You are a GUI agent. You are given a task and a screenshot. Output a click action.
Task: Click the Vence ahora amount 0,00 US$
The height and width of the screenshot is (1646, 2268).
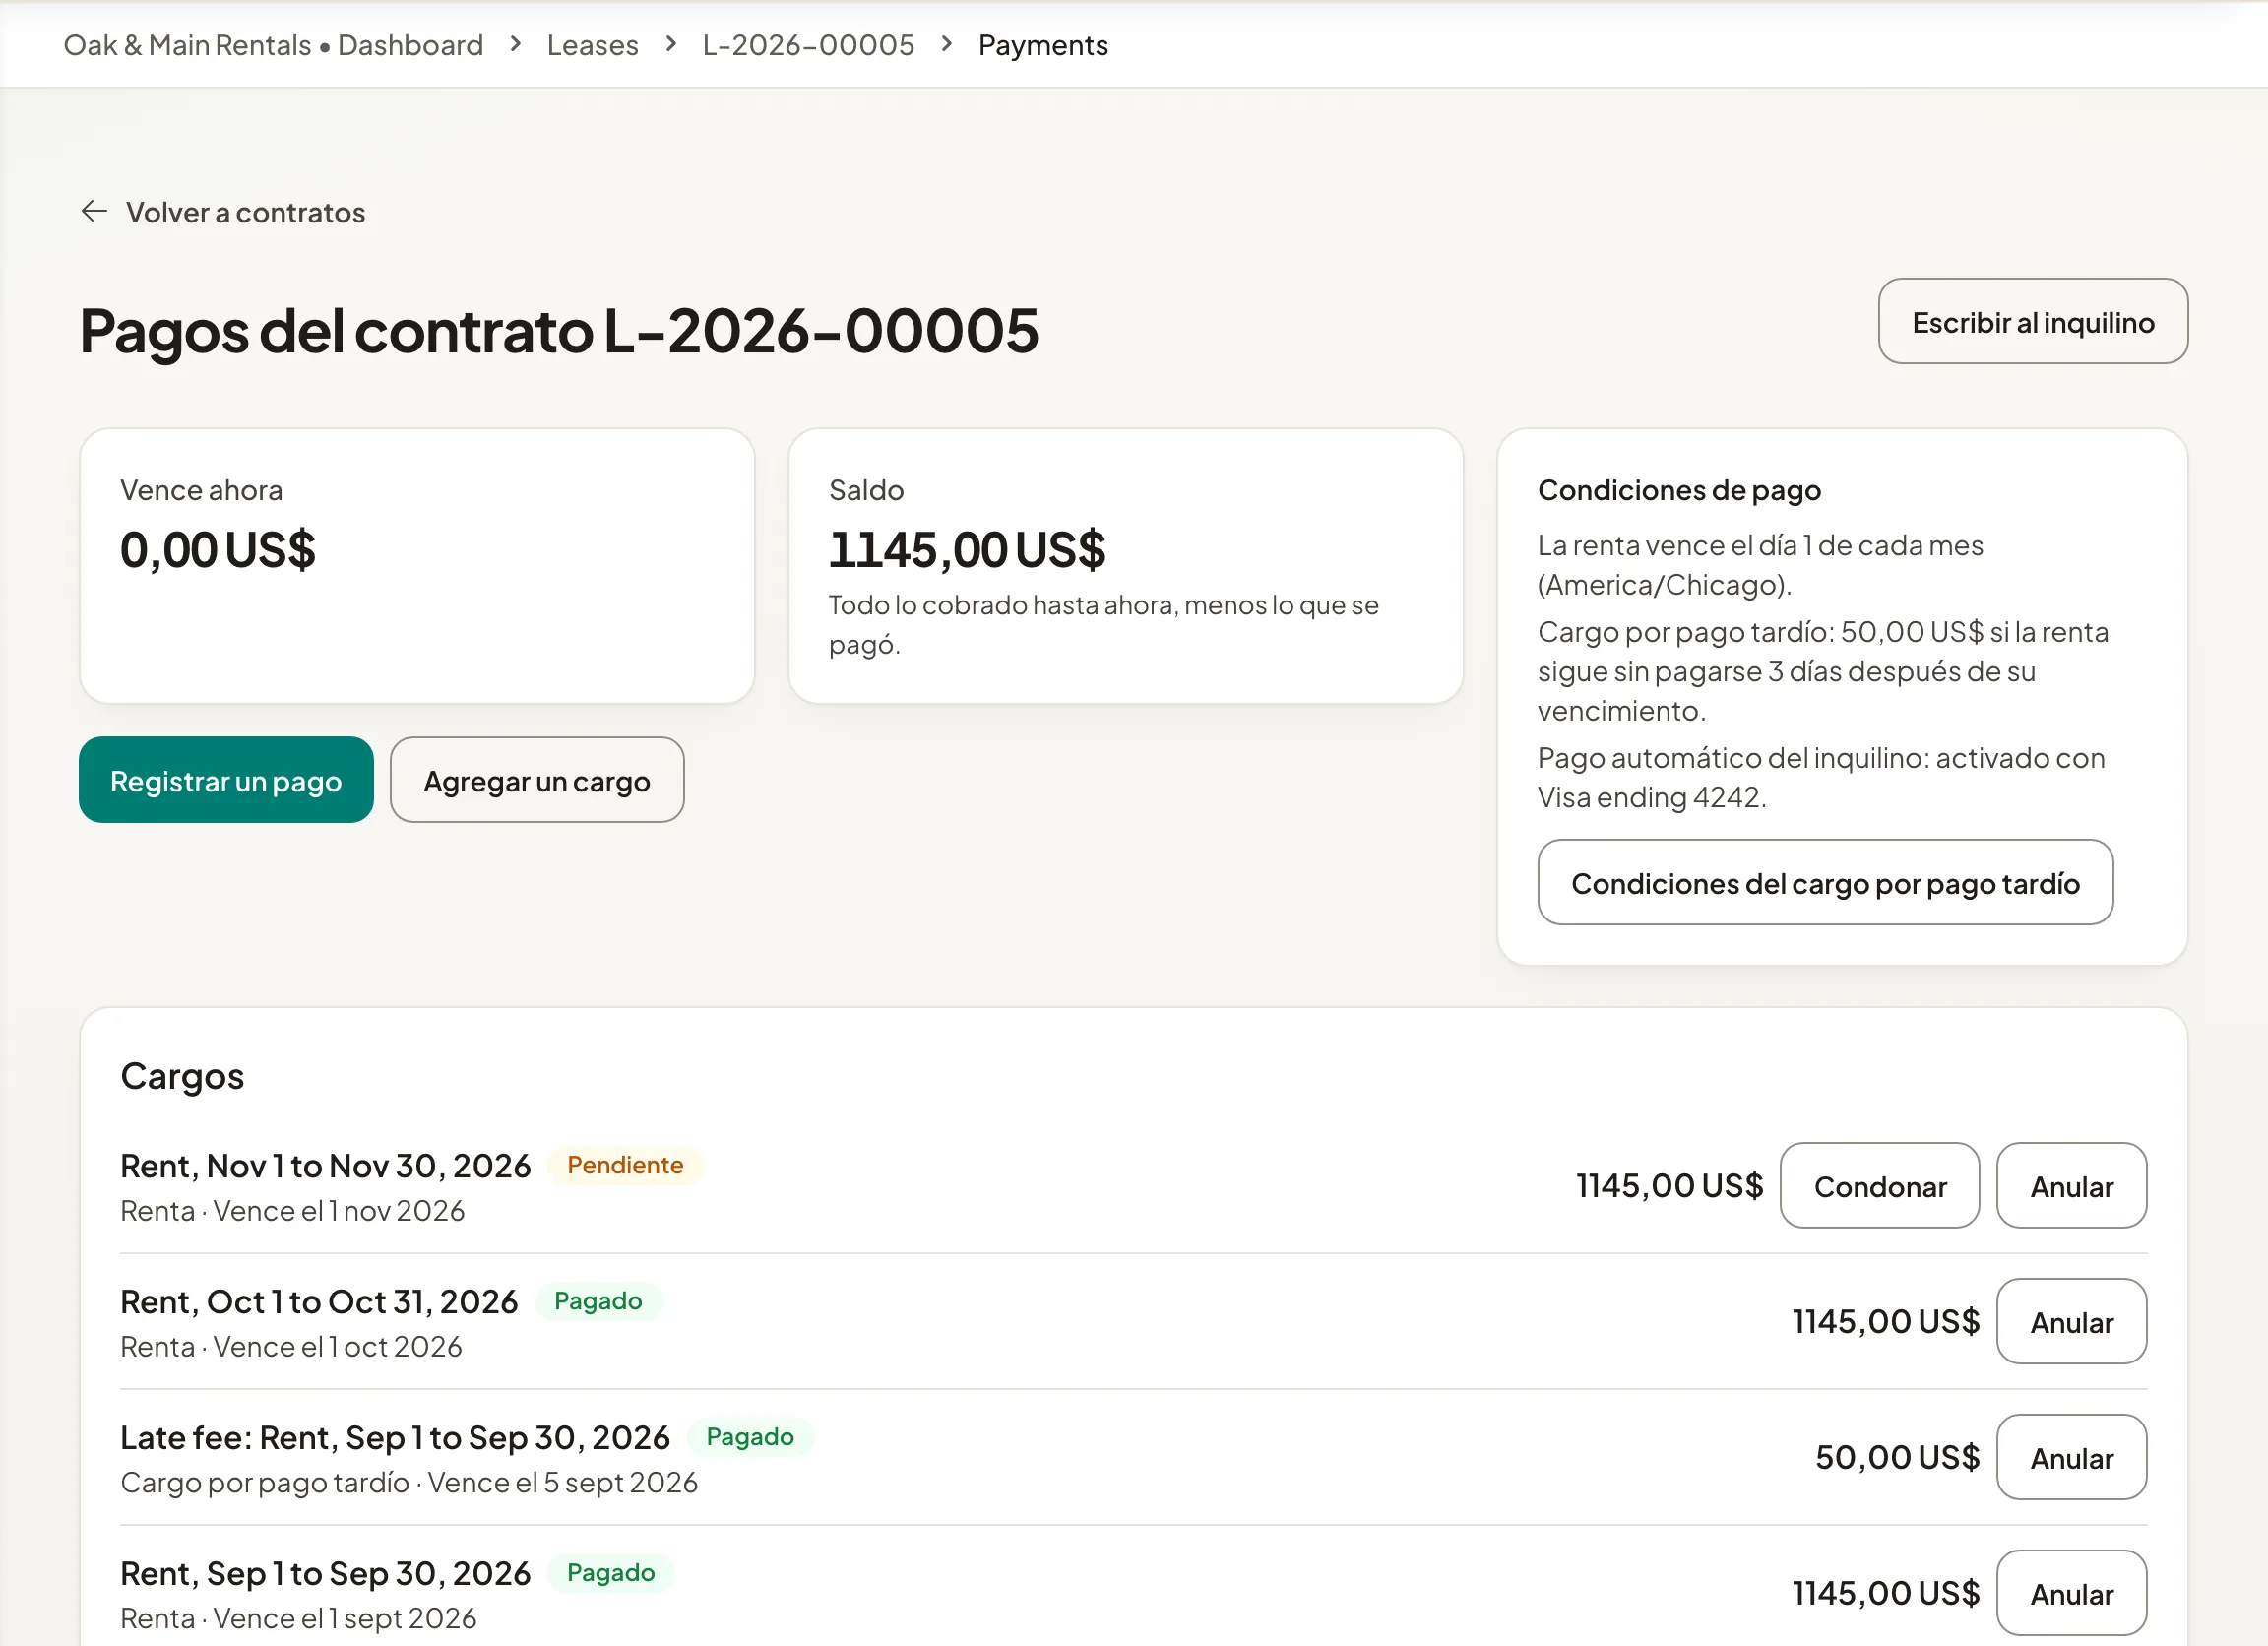tap(218, 550)
